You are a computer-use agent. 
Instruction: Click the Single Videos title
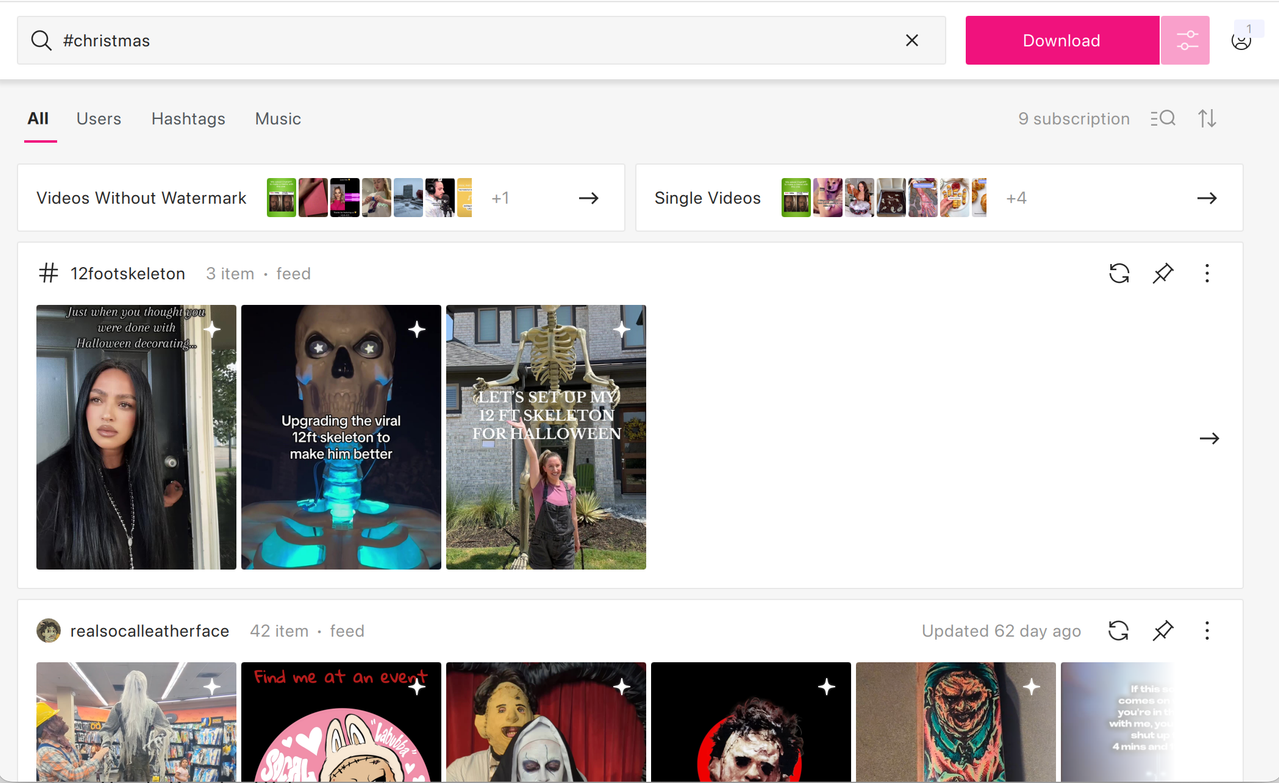tap(707, 198)
